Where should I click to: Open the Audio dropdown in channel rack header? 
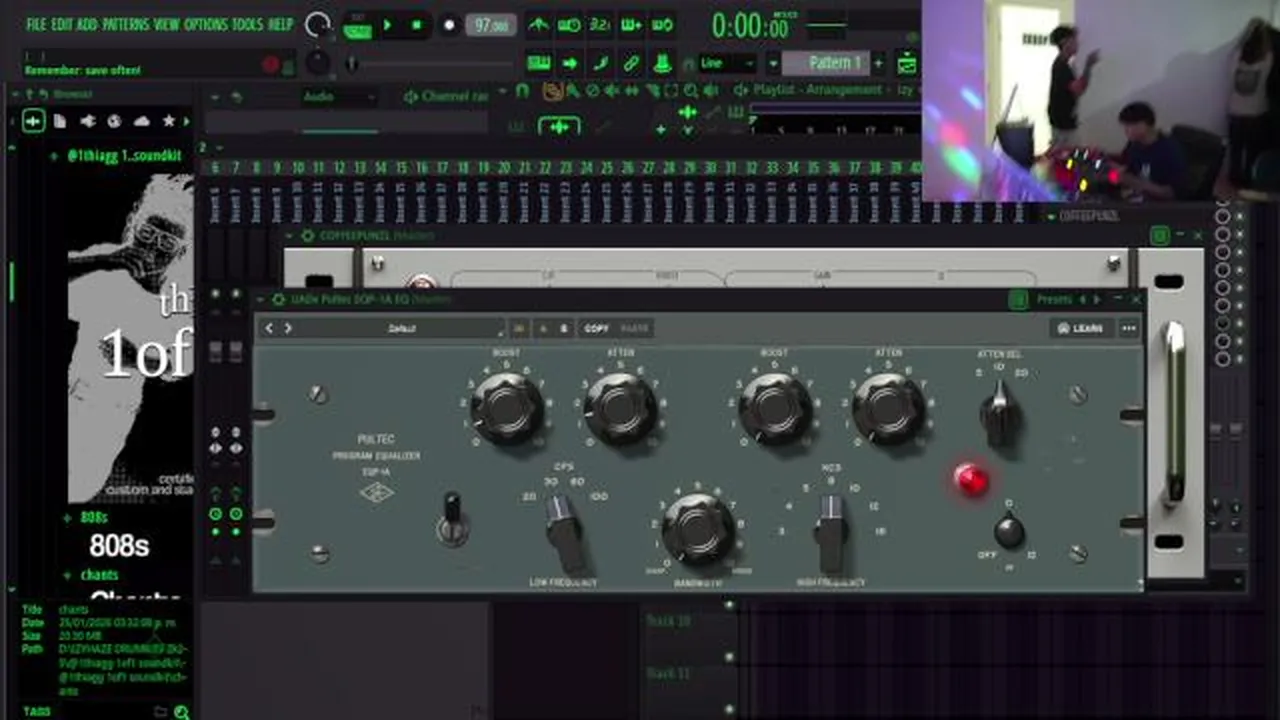tap(338, 97)
